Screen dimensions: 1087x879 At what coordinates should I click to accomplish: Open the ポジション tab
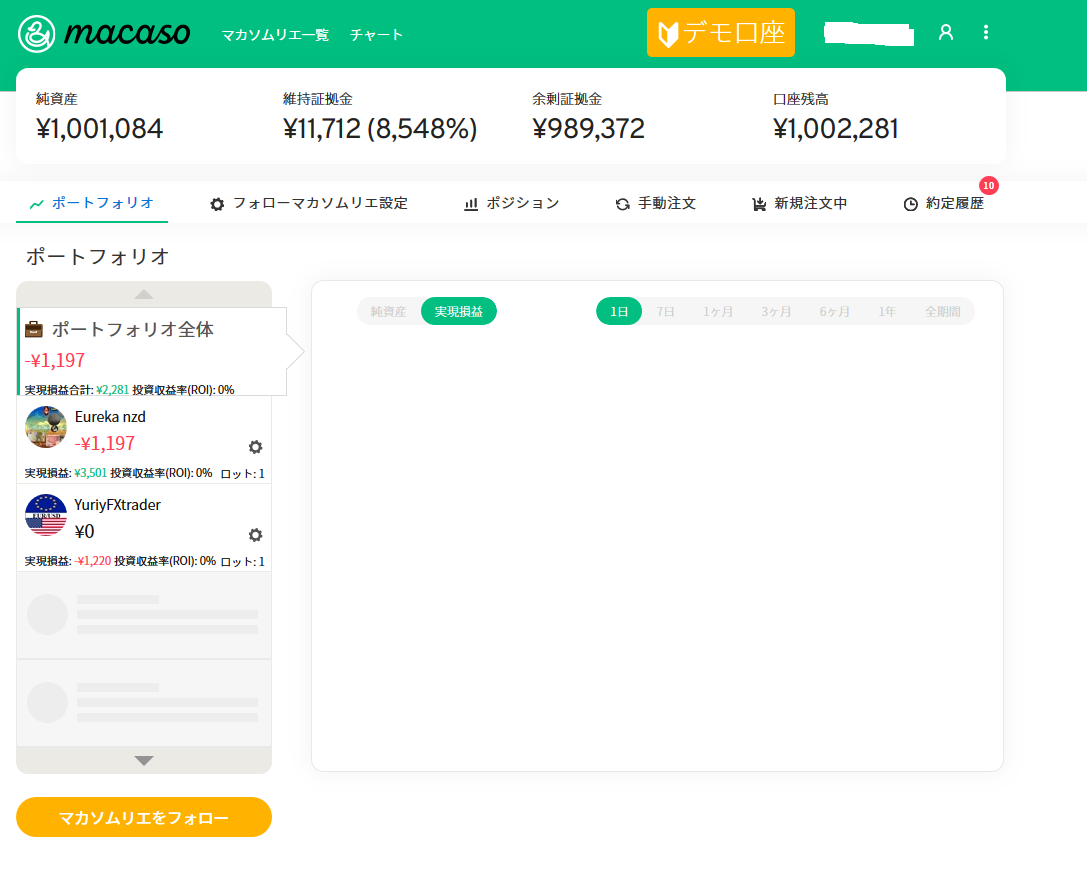(511, 203)
